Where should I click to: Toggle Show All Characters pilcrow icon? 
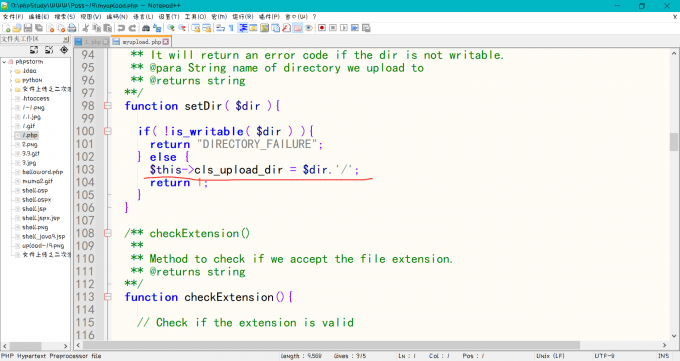pos(231,28)
